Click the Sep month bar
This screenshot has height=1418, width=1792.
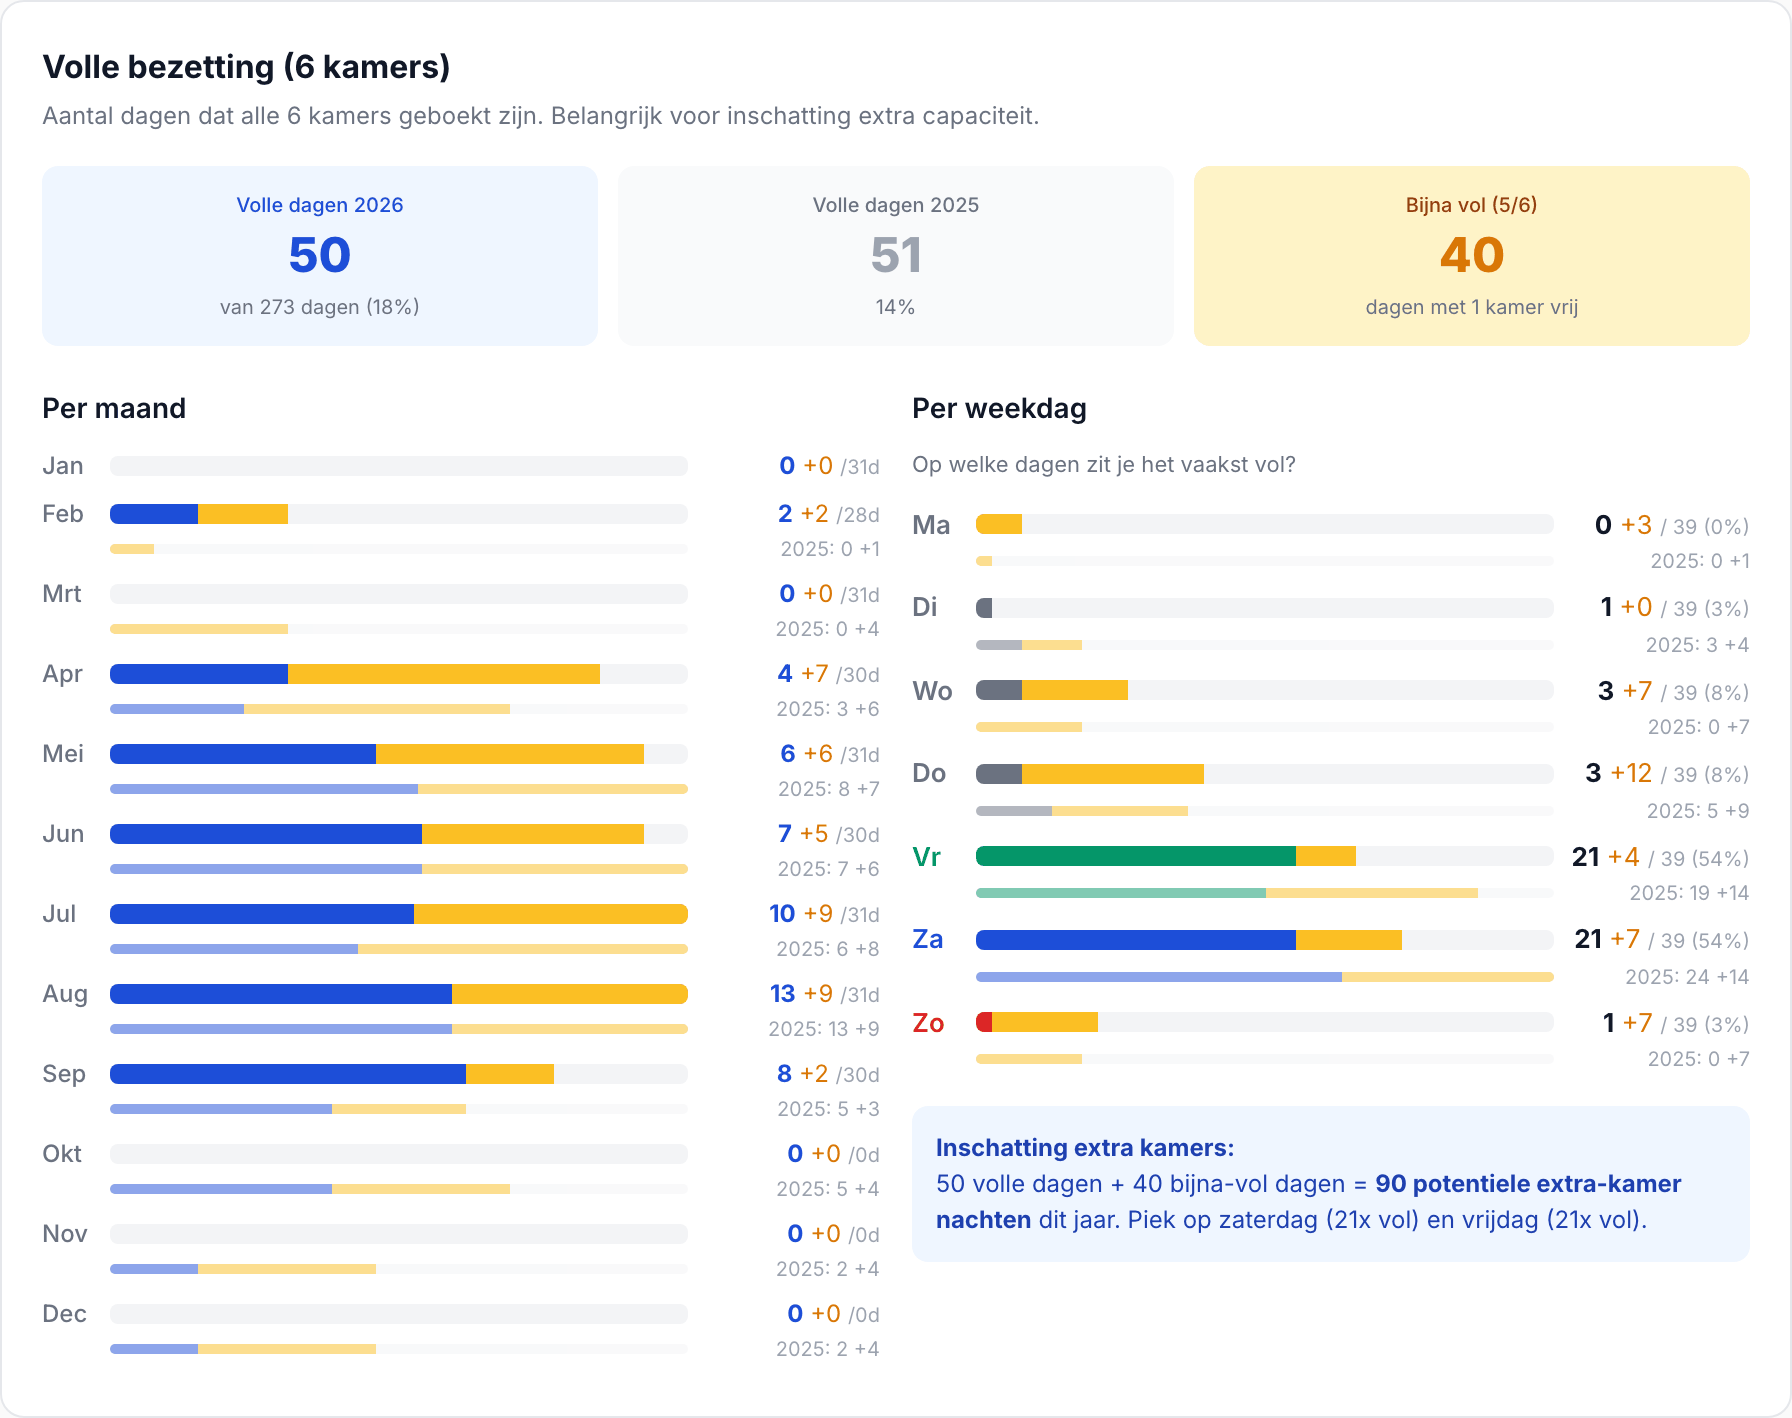[399, 1074]
